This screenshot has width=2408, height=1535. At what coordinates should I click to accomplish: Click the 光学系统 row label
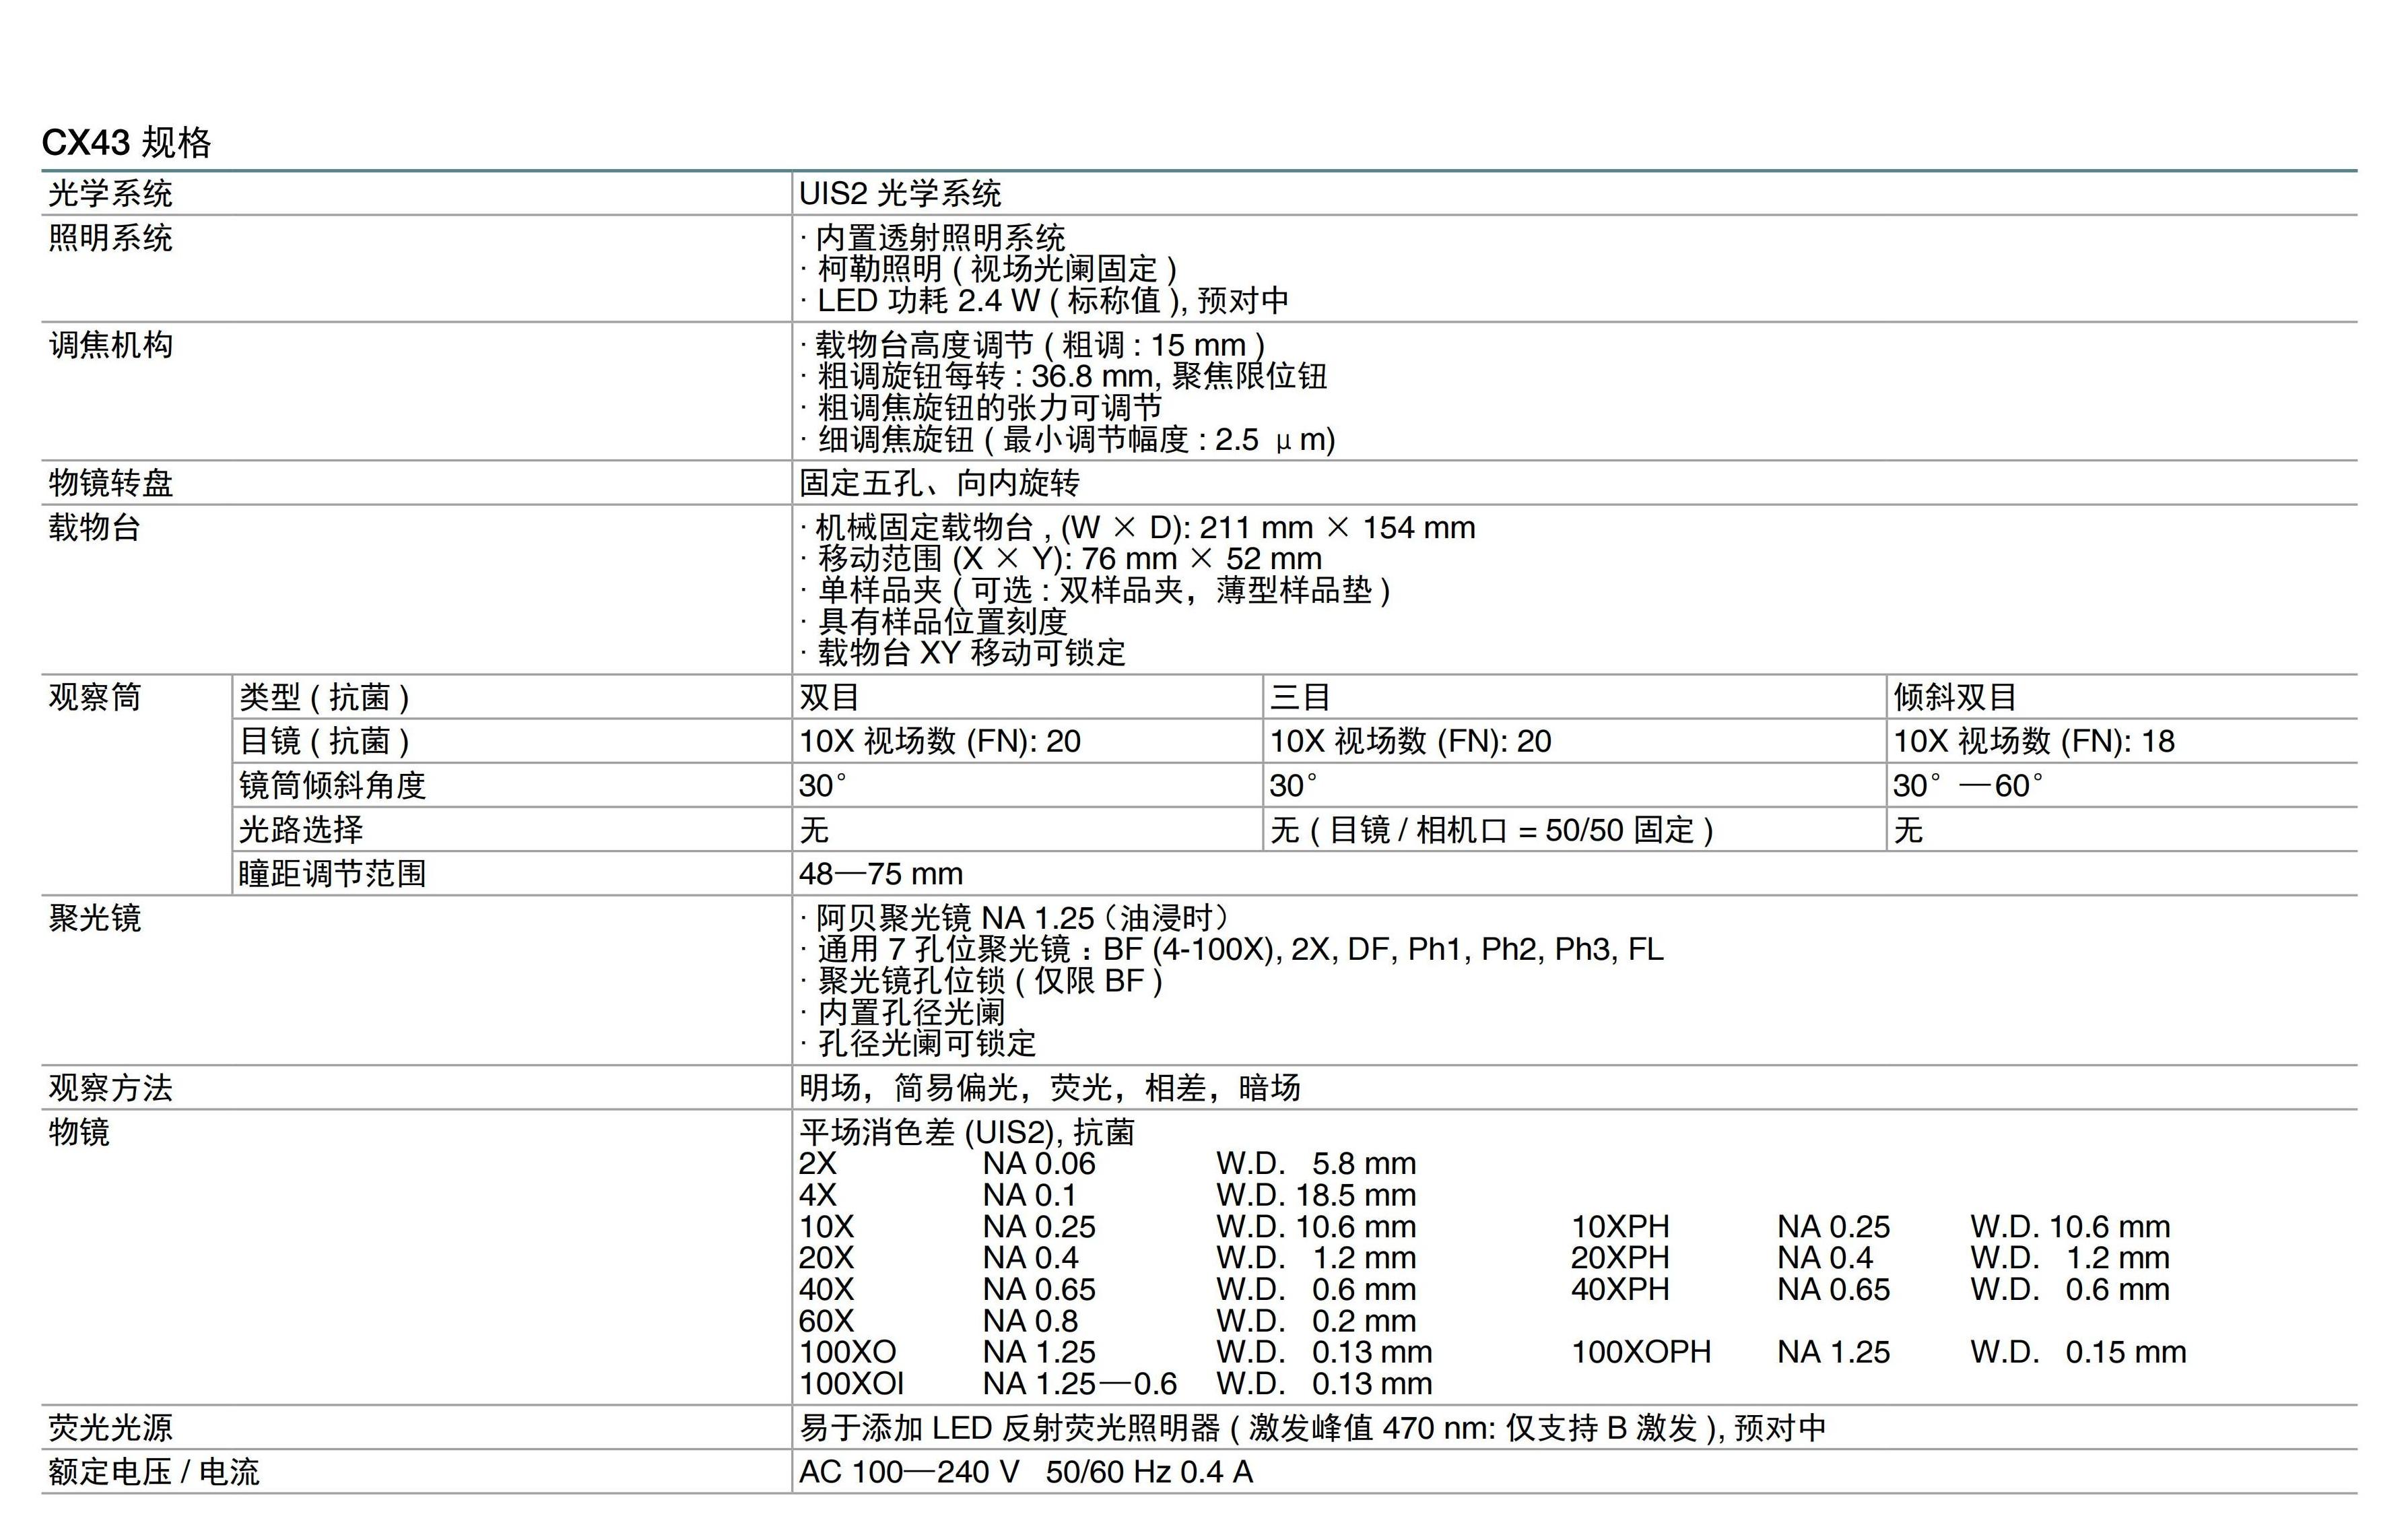[x=110, y=193]
